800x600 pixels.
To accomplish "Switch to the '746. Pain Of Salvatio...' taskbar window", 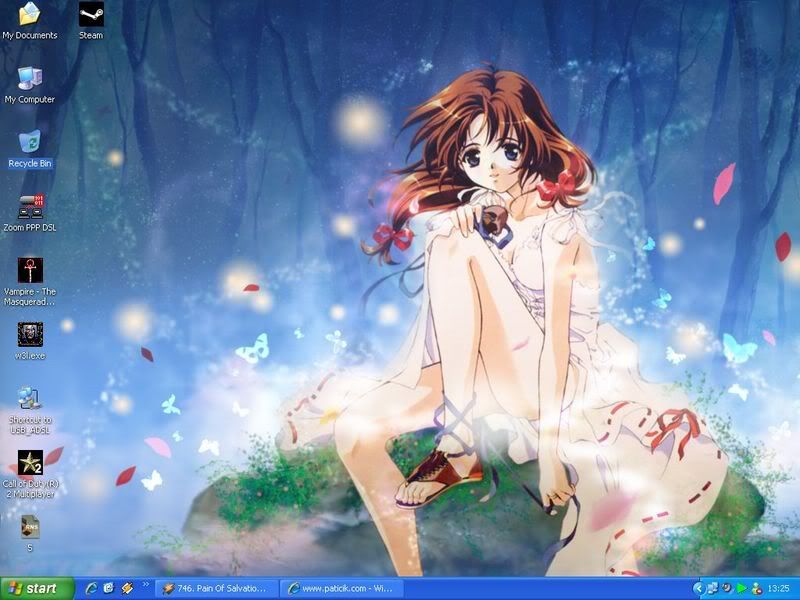I will tap(216, 589).
